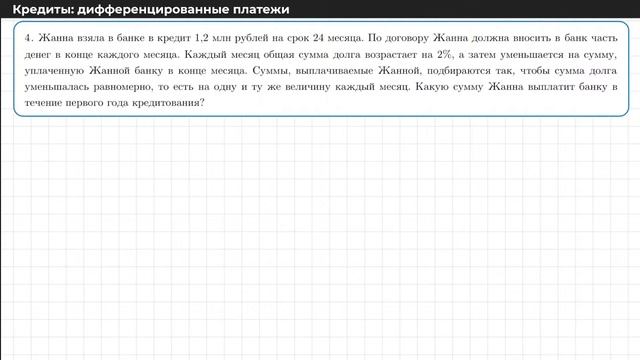
Task: Click the problem number "4."
Action: 28,38
